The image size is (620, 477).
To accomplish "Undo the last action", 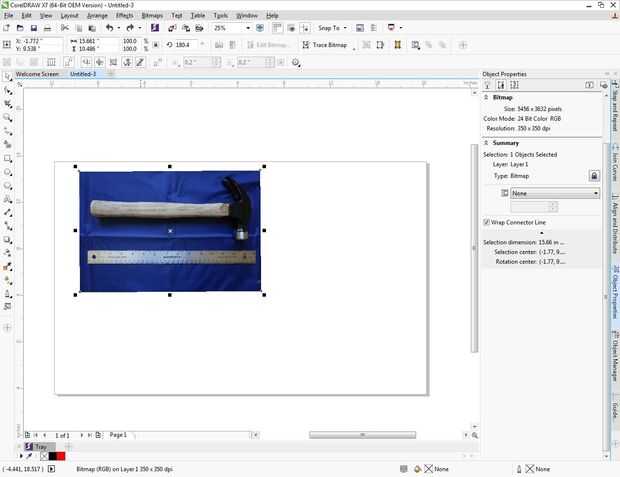I will tap(110, 28).
